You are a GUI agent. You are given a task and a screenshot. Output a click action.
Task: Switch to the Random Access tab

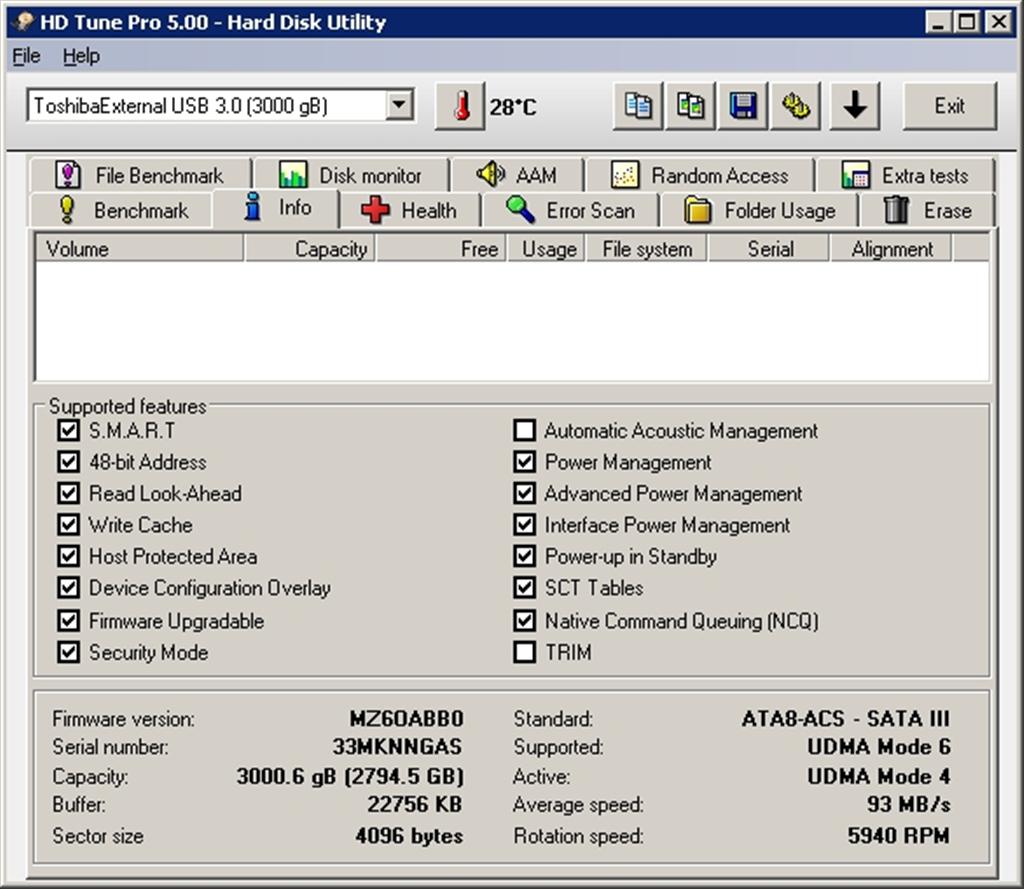tap(699, 175)
